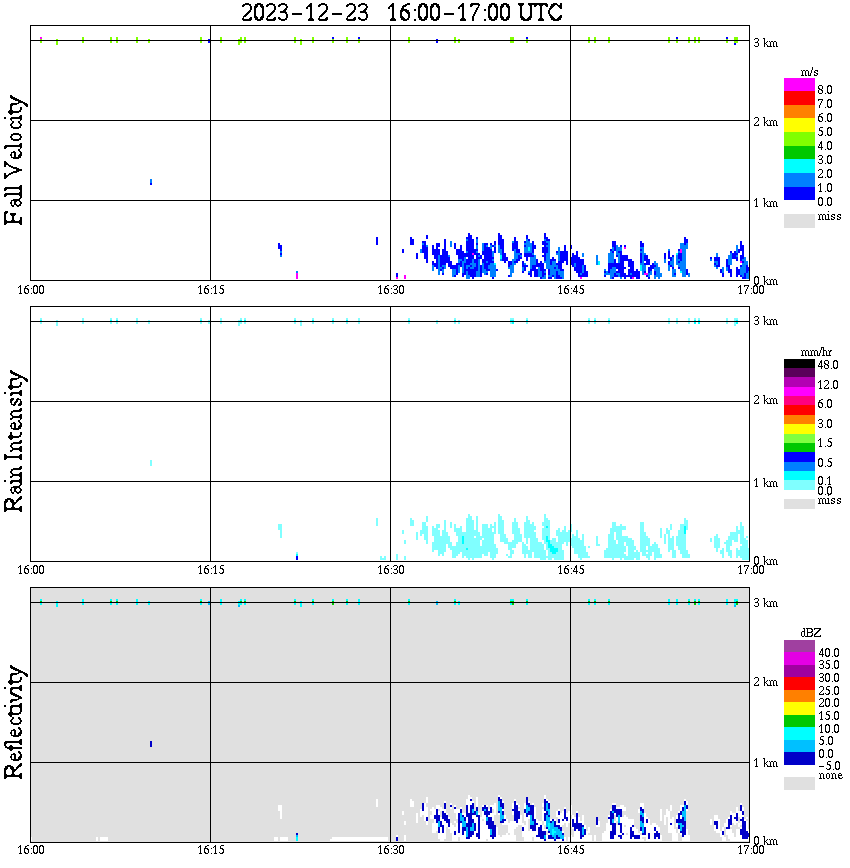Select yellow swatch in Reflectivity legend
The width and height of the screenshot is (850, 868).
(x=799, y=709)
